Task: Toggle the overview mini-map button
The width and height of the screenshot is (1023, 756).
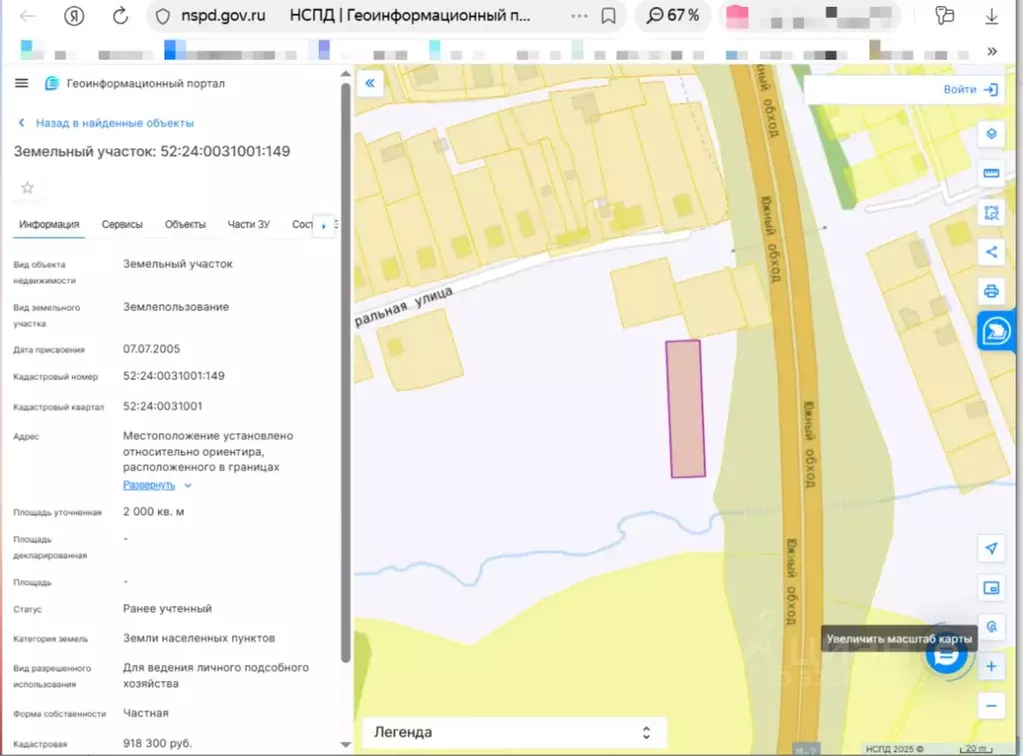Action: coord(991,587)
